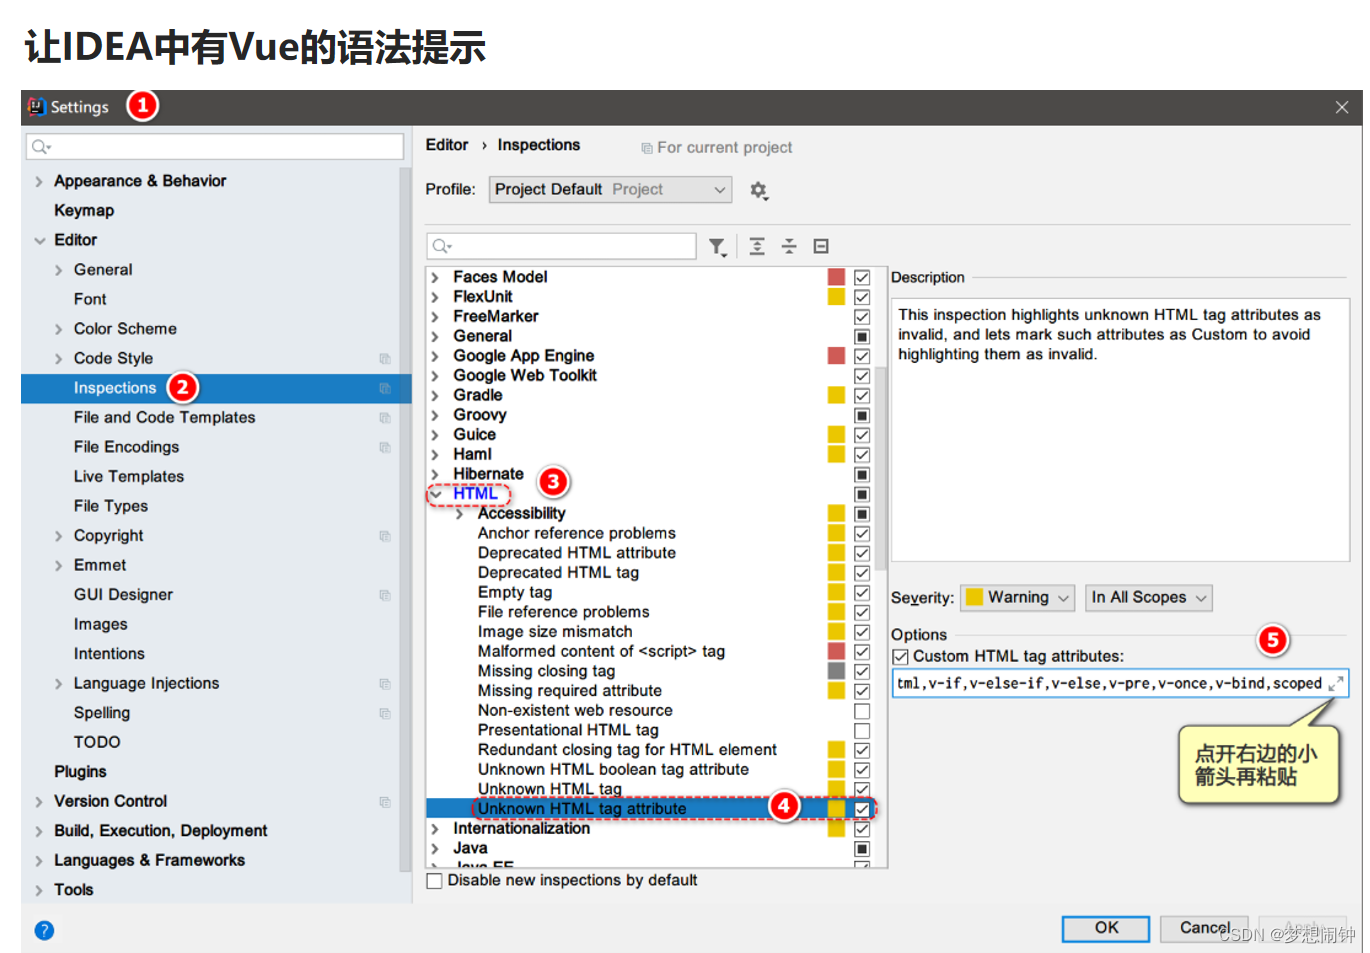This screenshot has width=1370, height=953.
Task: Click the IntelliJ icon in Settings title bar
Action: (37, 106)
